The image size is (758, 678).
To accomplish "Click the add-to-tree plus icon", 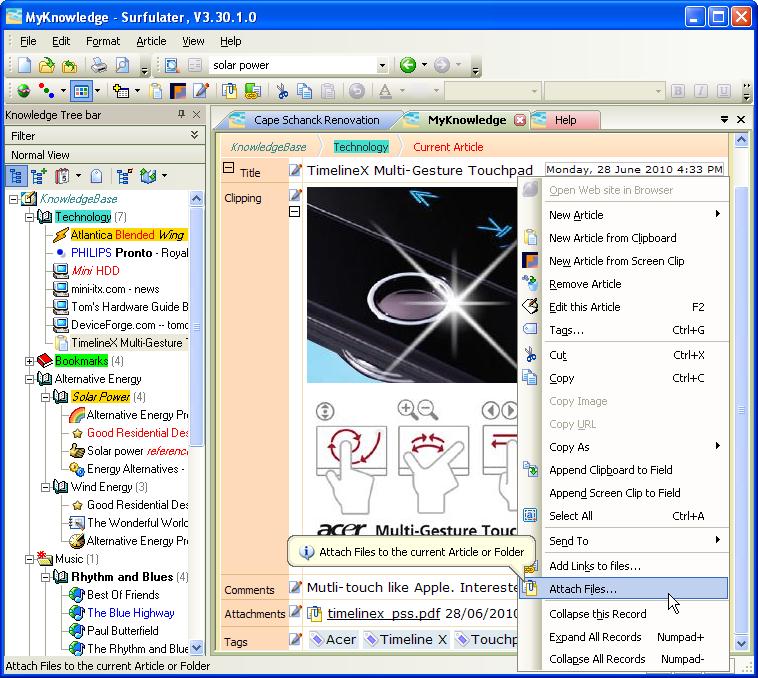I will point(38,176).
